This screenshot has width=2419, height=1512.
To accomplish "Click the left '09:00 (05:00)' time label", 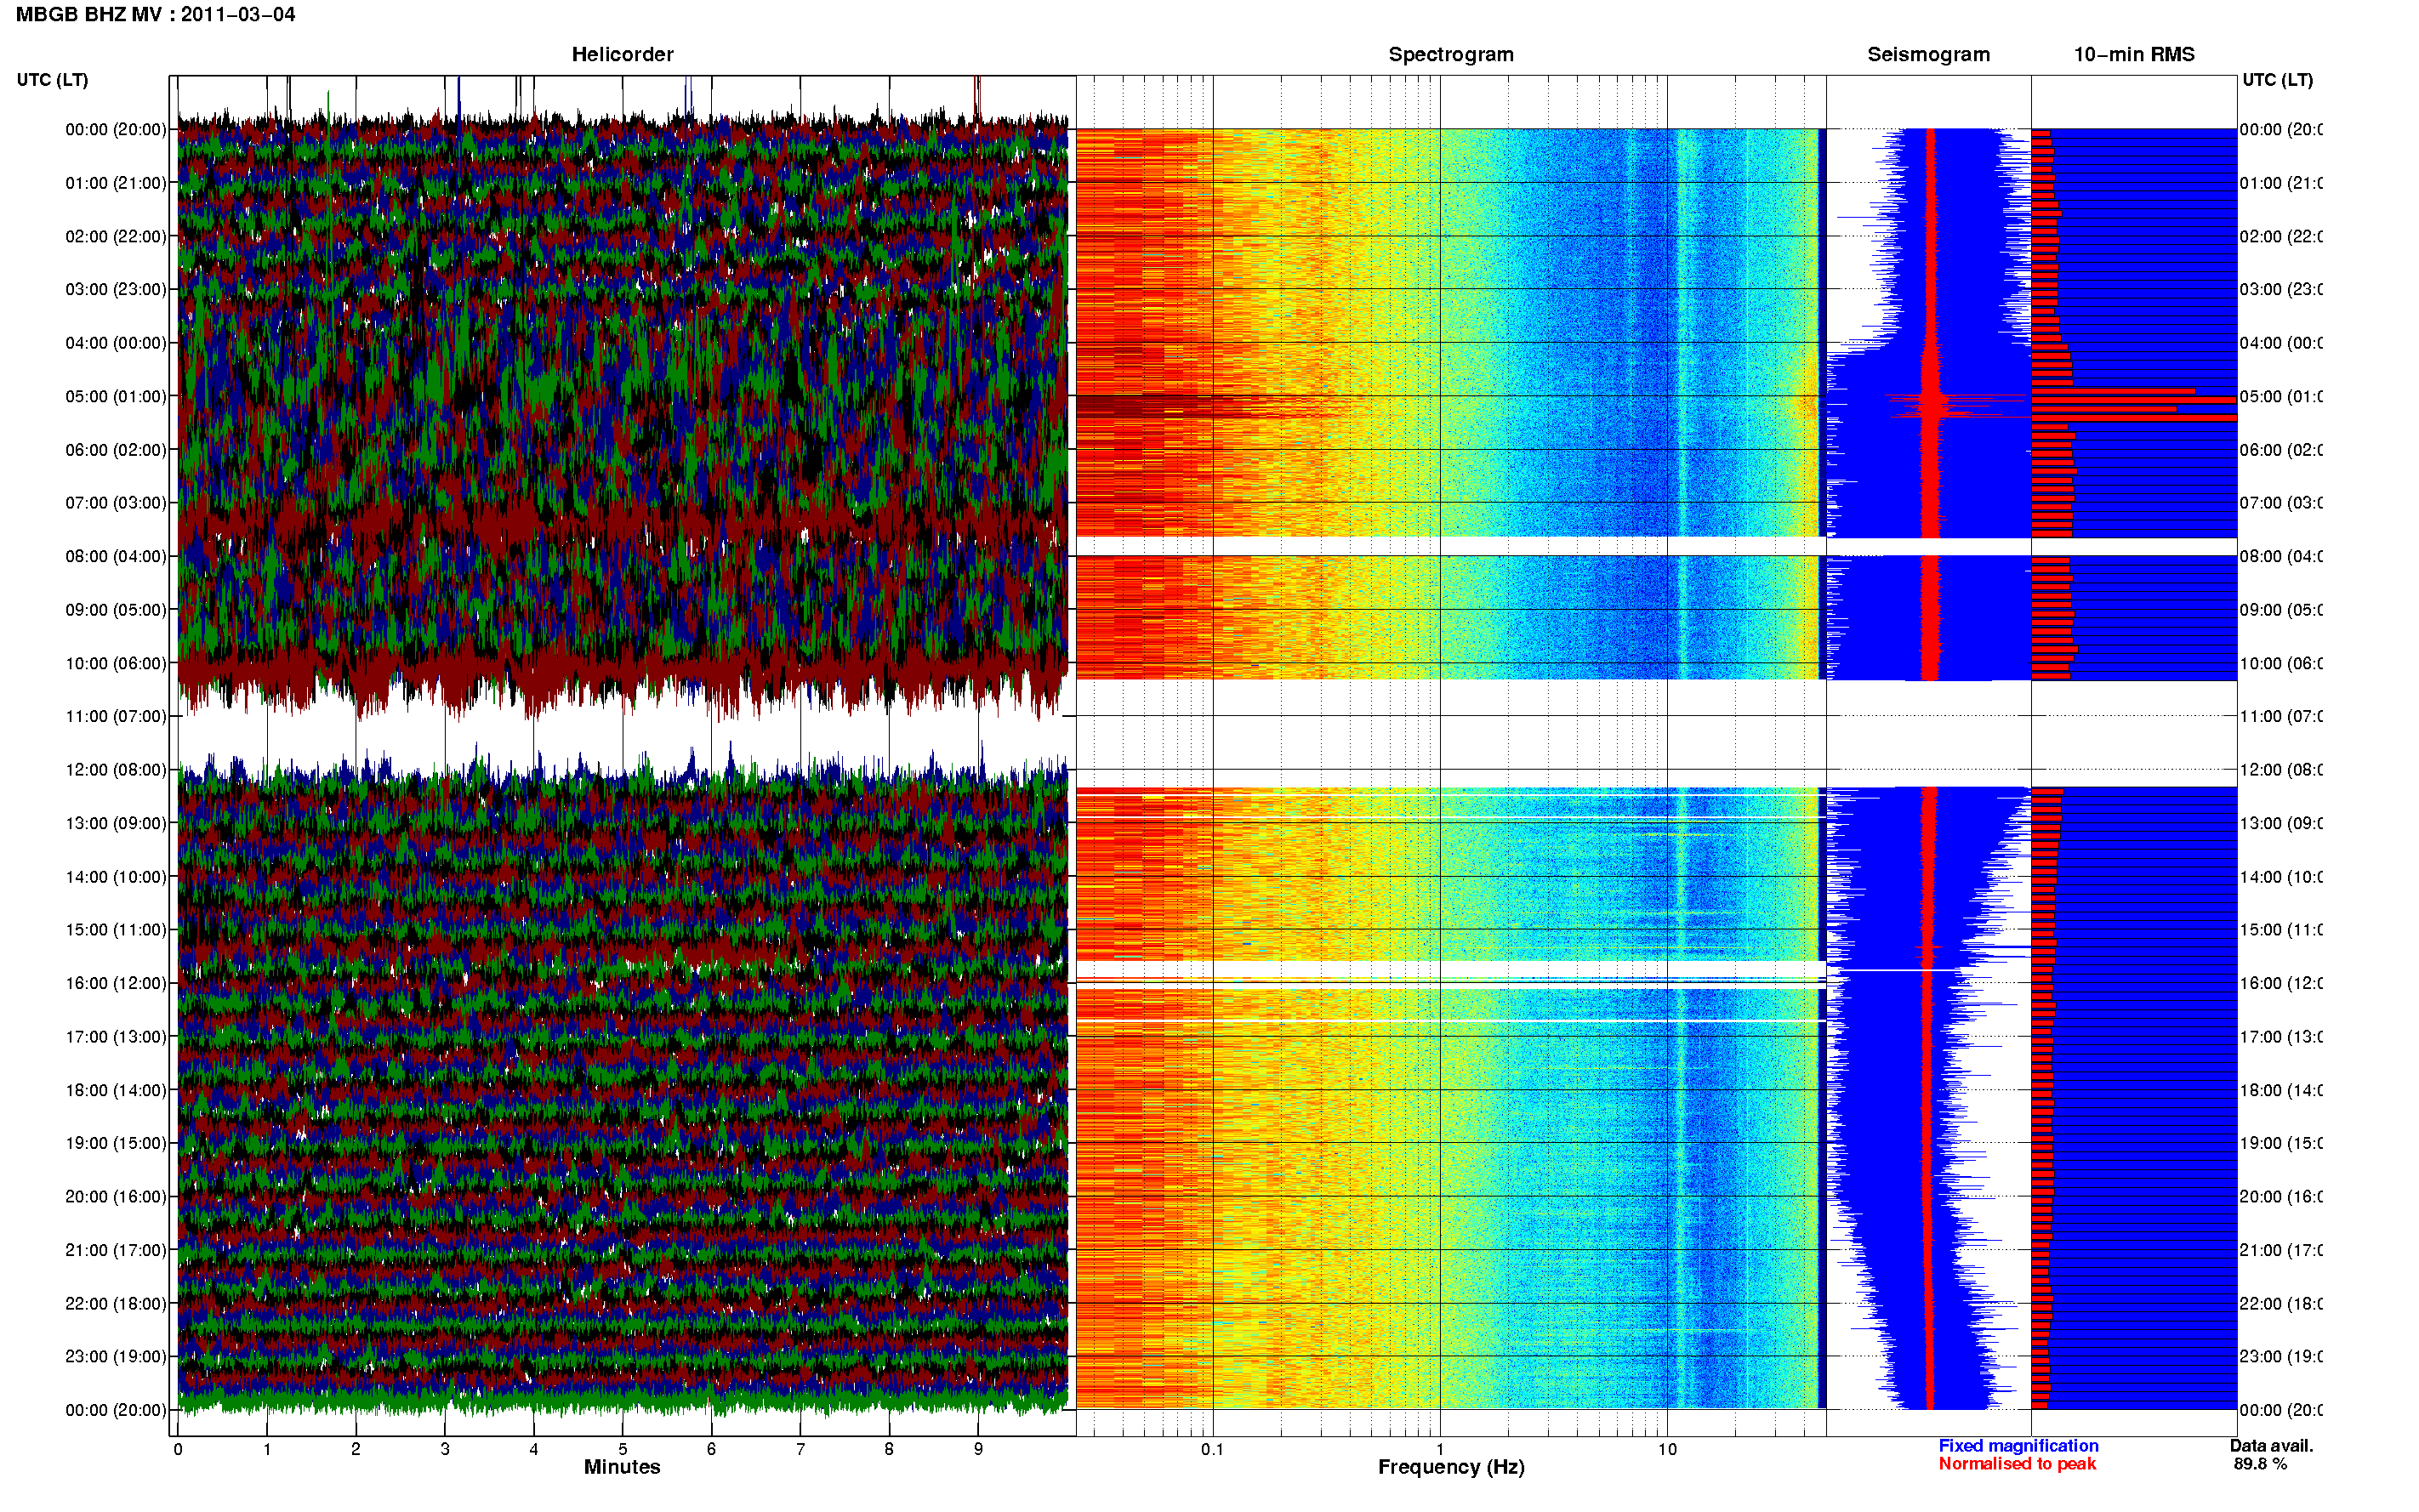I will [116, 610].
